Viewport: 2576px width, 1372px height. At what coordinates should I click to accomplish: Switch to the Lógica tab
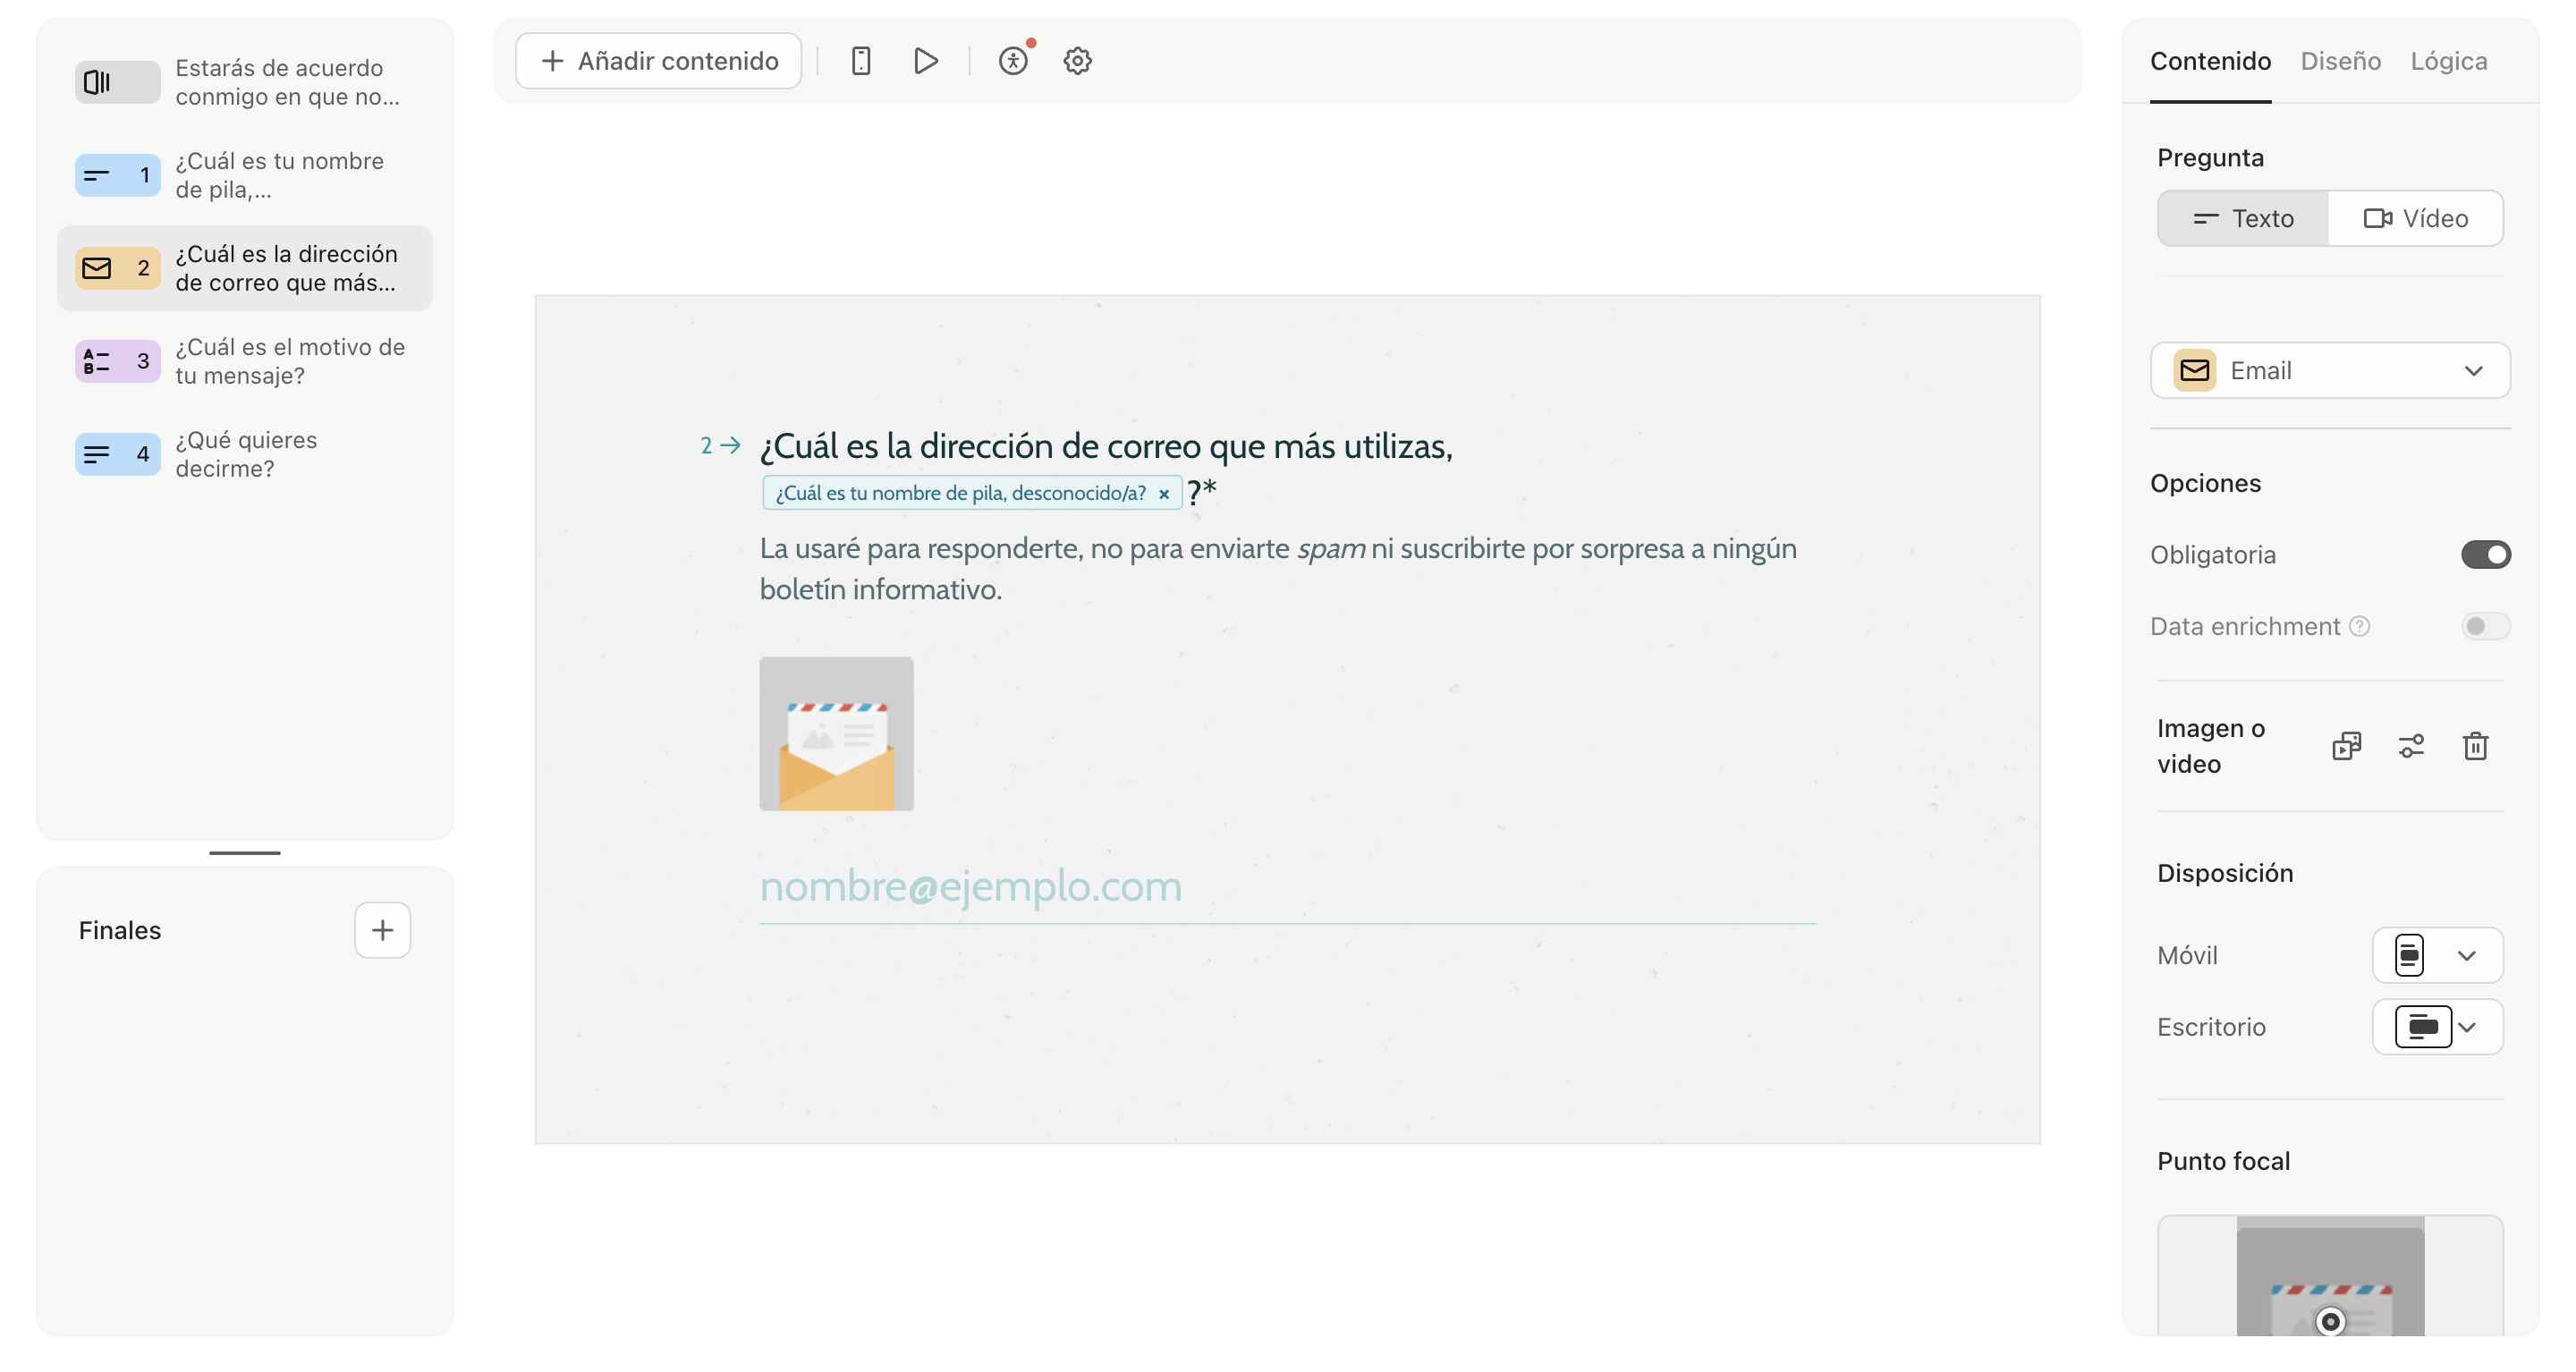(2448, 61)
